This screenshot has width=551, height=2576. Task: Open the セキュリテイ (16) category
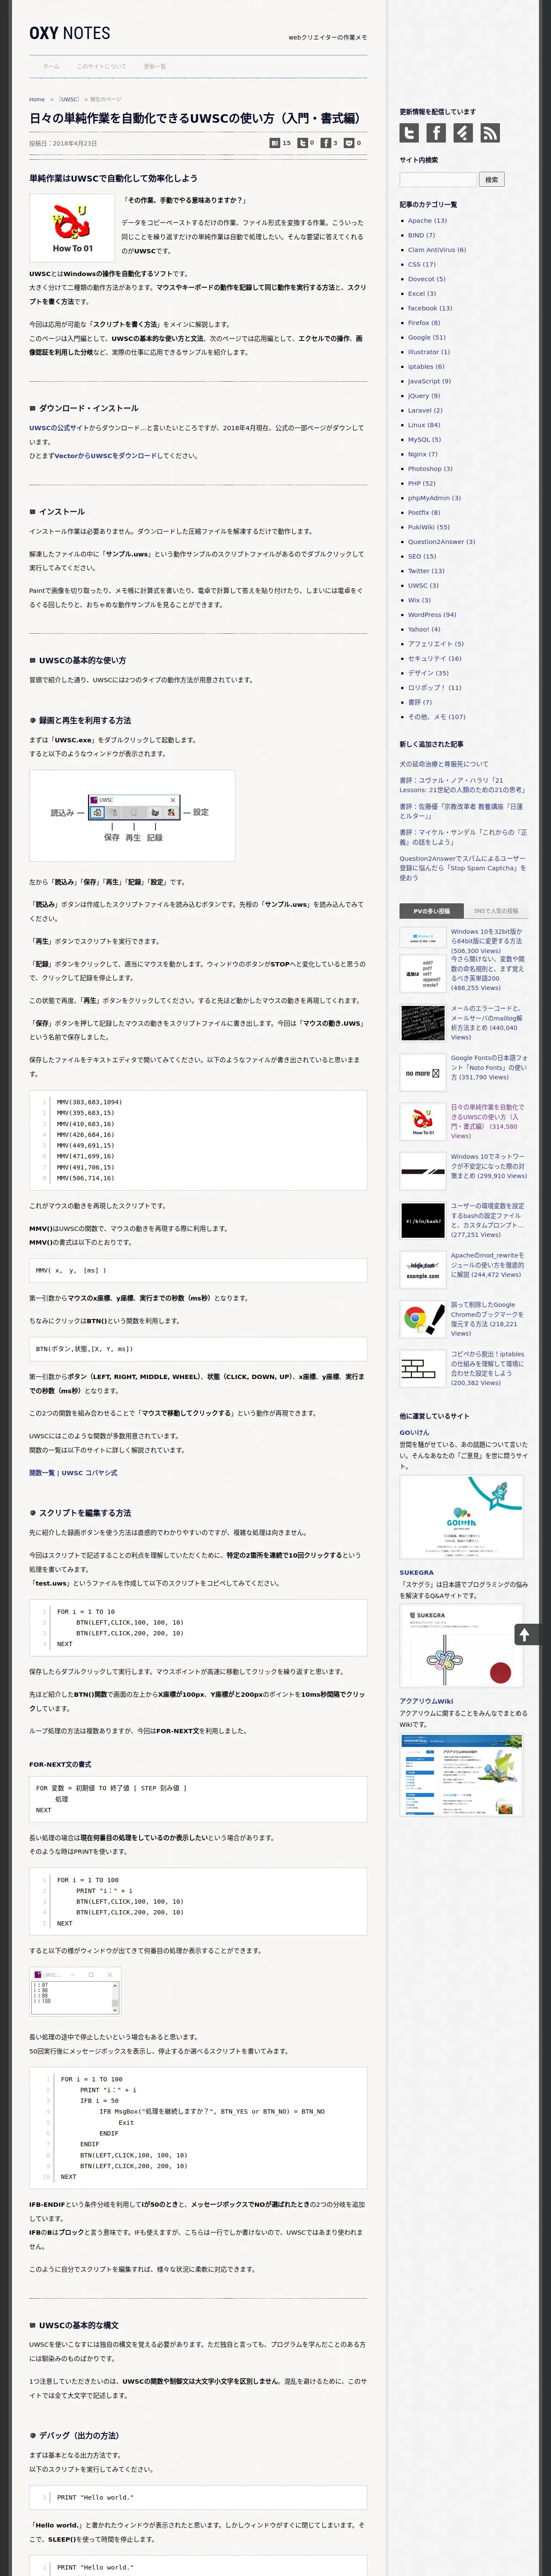(x=435, y=659)
